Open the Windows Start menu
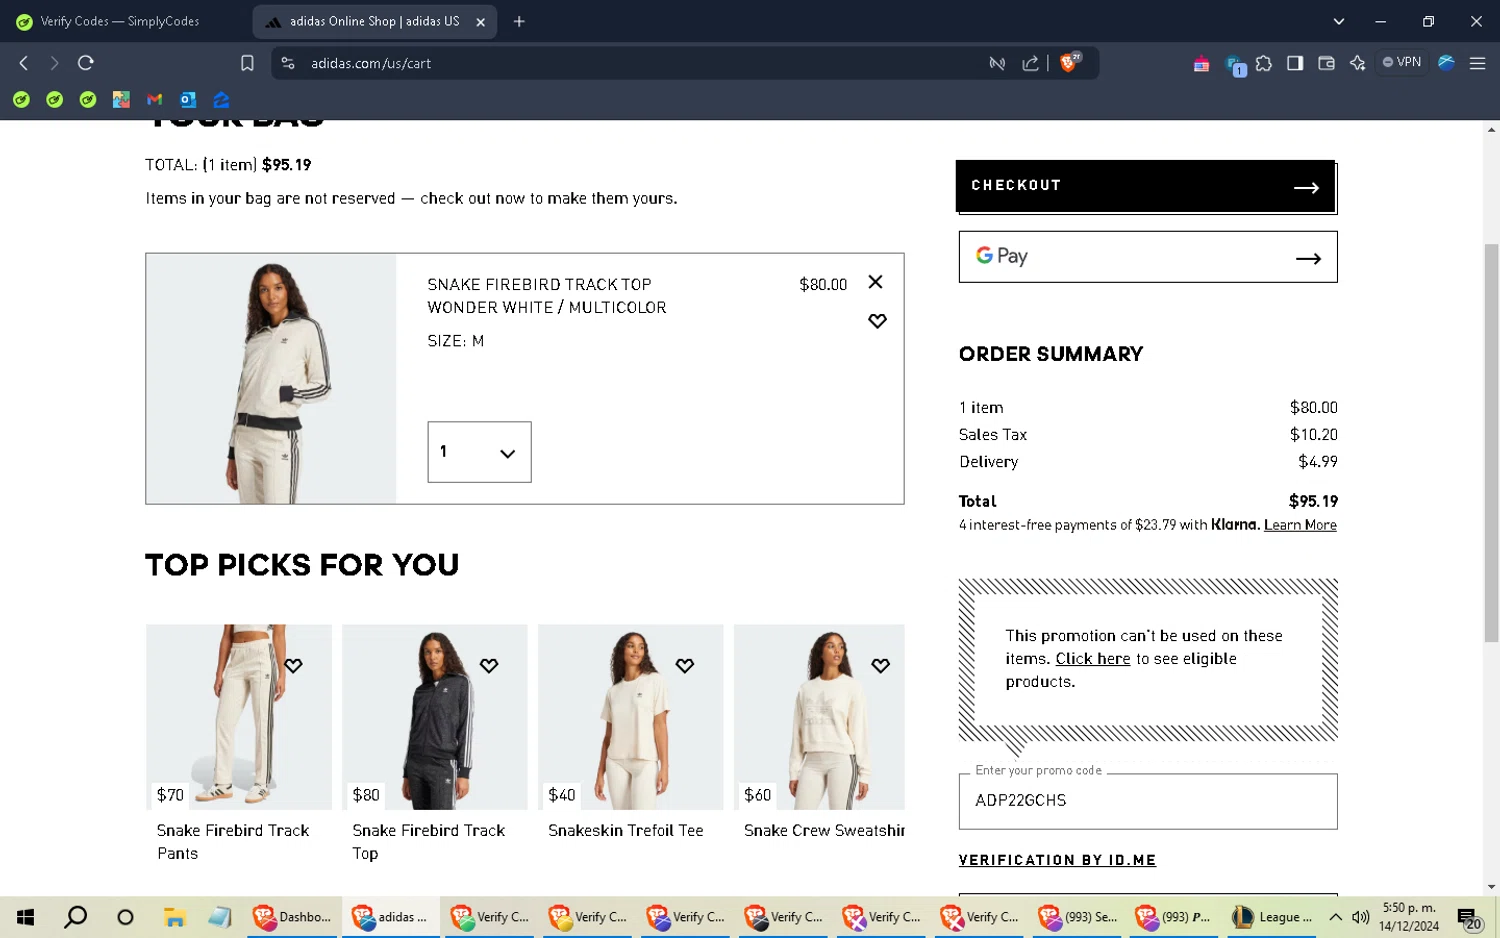Image resolution: width=1500 pixels, height=938 pixels. pos(26,917)
